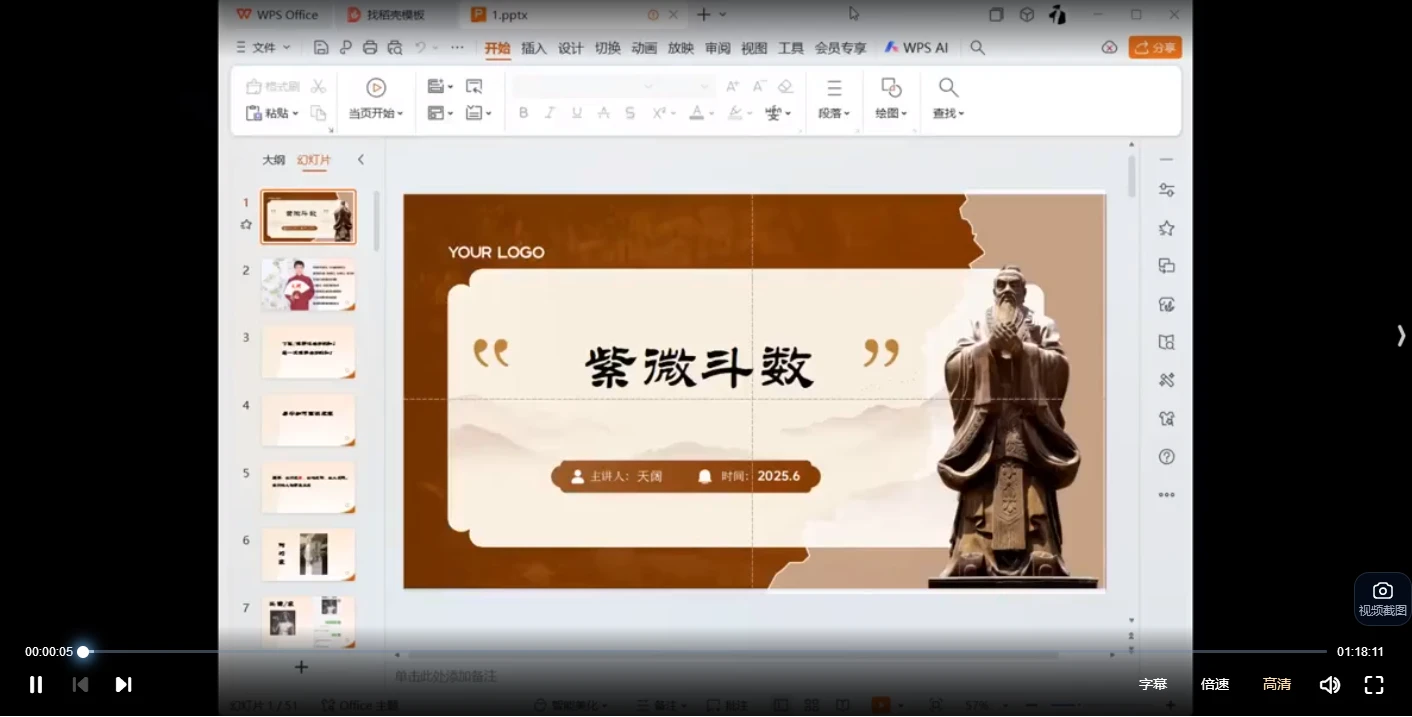Click the undo arrow icon
The width and height of the screenshot is (1412, 717).
[x=421, y=47]
